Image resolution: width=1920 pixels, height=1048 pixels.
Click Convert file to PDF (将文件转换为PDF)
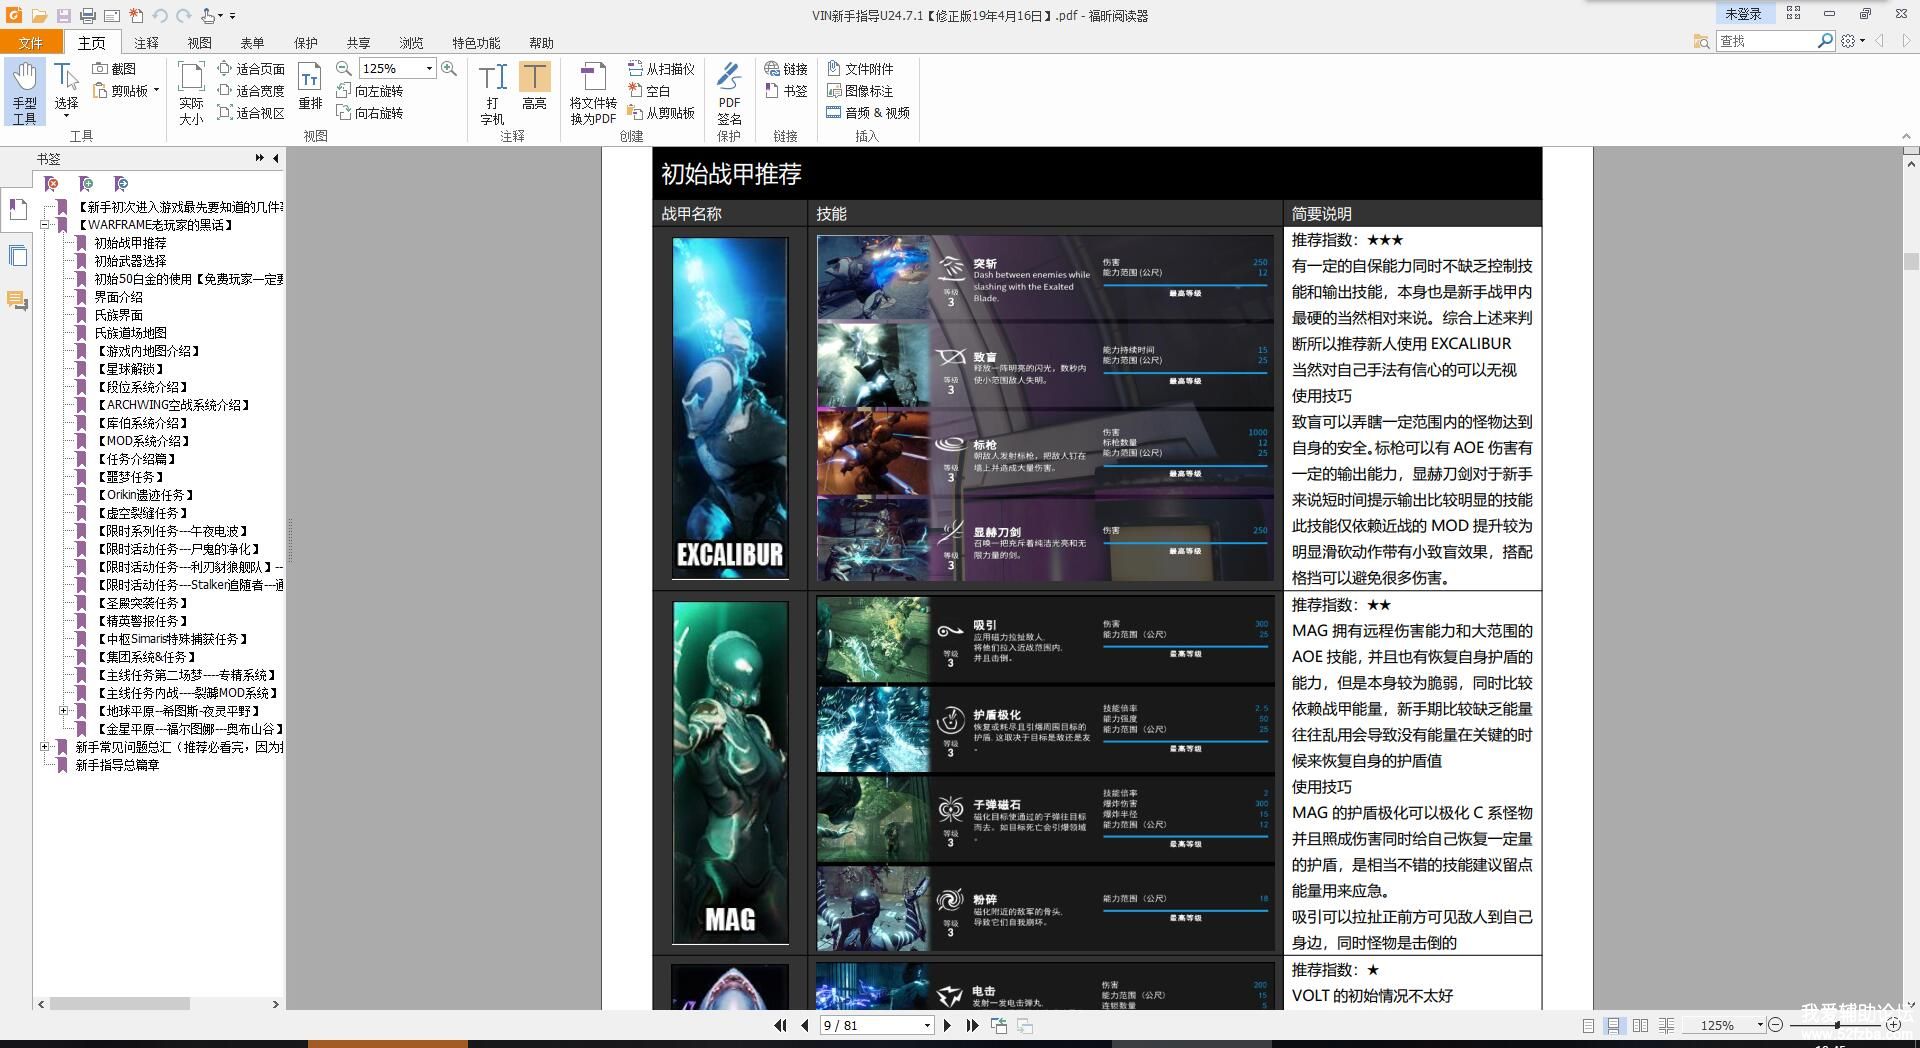point(593,93)
